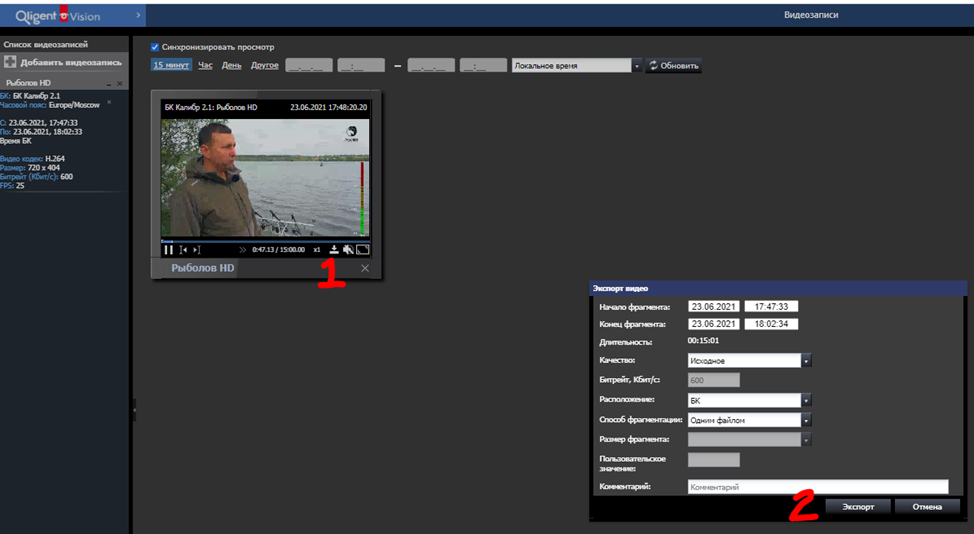Click the Рыболов HD tile title label

point(203,268)
